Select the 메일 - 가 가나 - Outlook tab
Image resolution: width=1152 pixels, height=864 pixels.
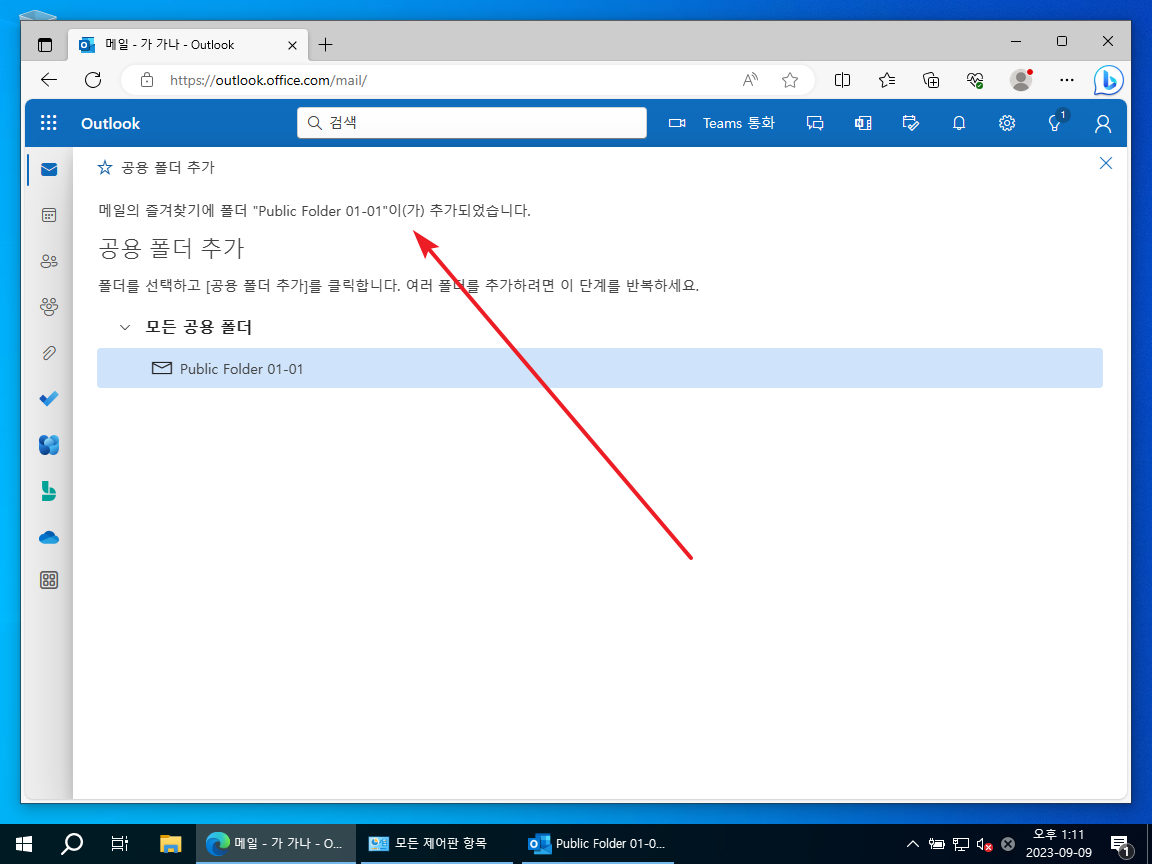(189, 45)
